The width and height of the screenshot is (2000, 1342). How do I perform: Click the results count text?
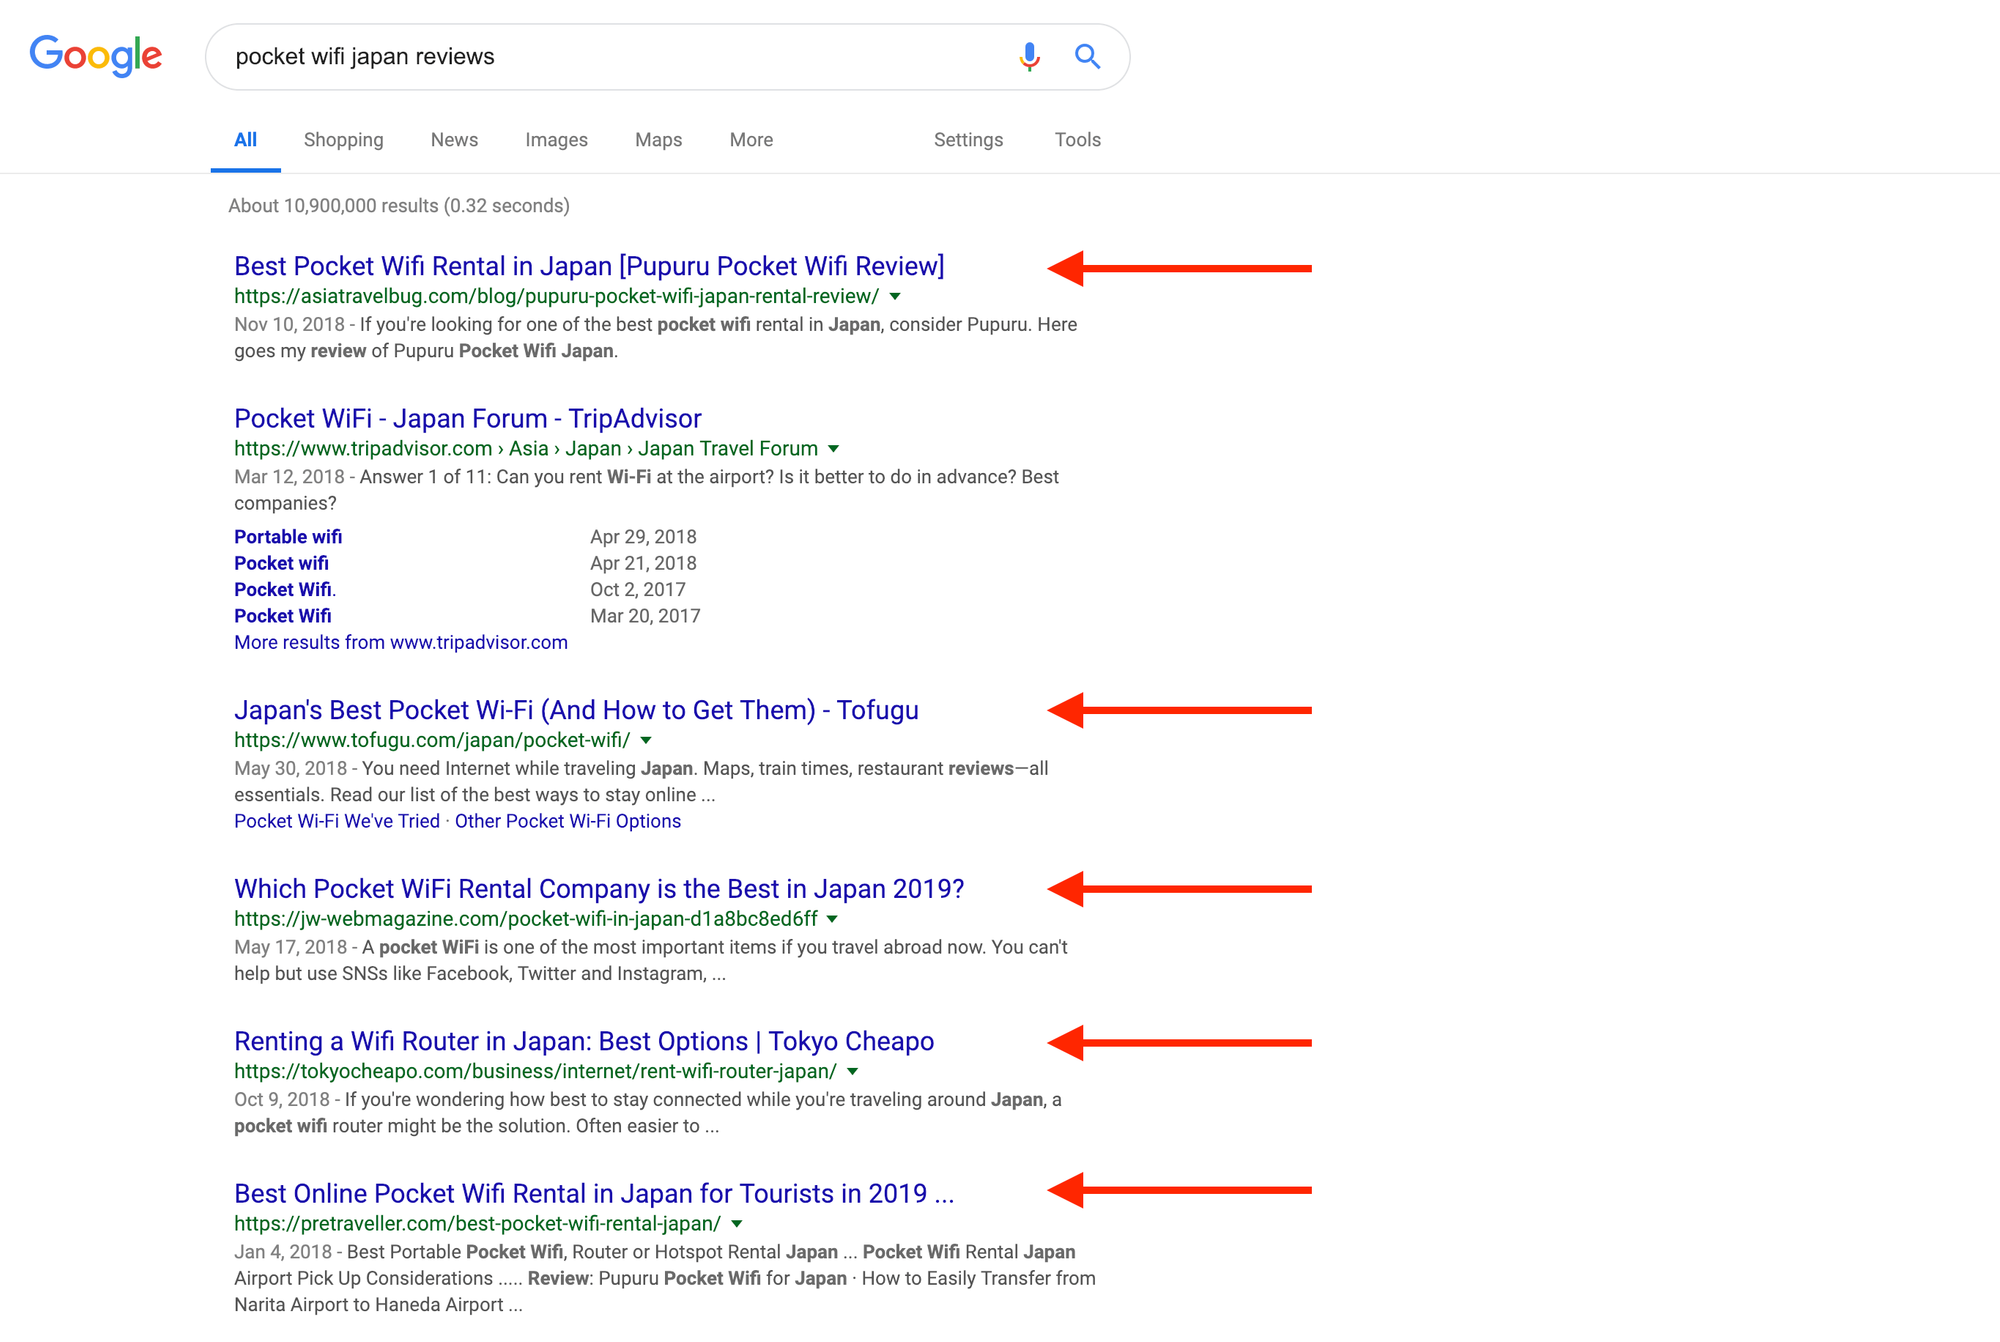click(x=399, y=206)
